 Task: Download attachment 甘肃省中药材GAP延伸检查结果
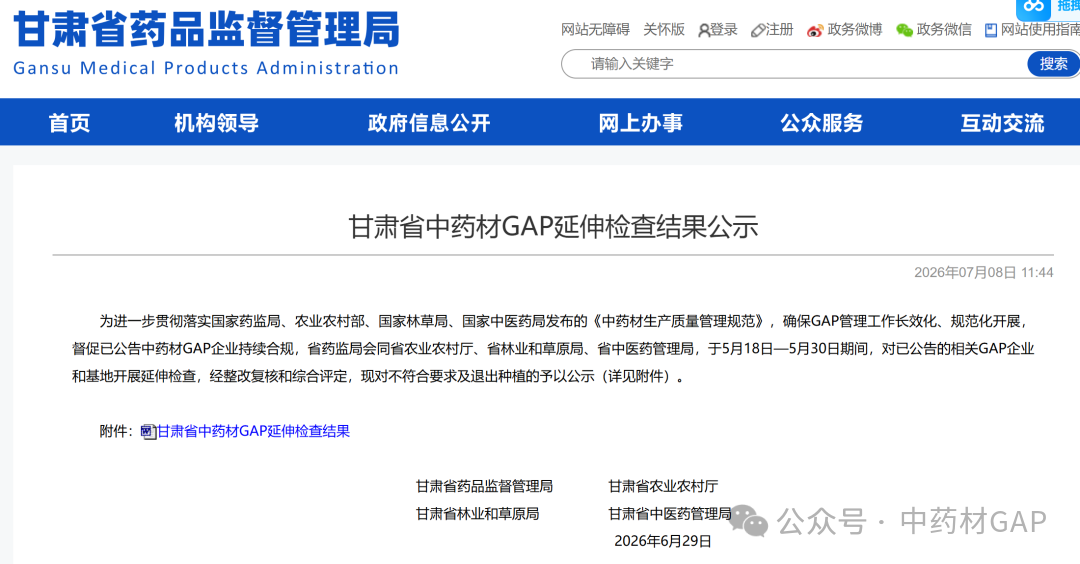click(253, 431)
